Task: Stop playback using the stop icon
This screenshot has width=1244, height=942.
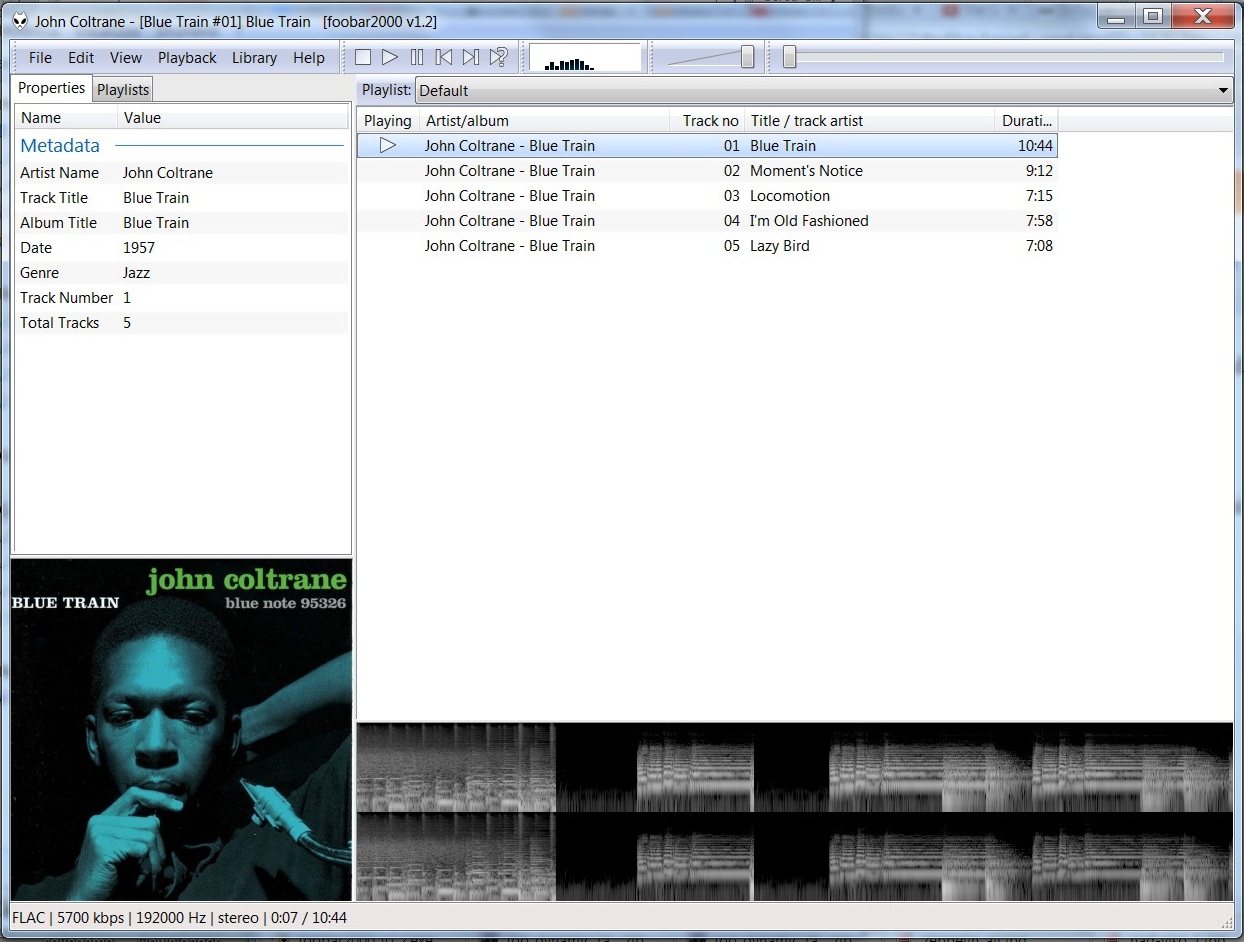Action: point(362,57)
